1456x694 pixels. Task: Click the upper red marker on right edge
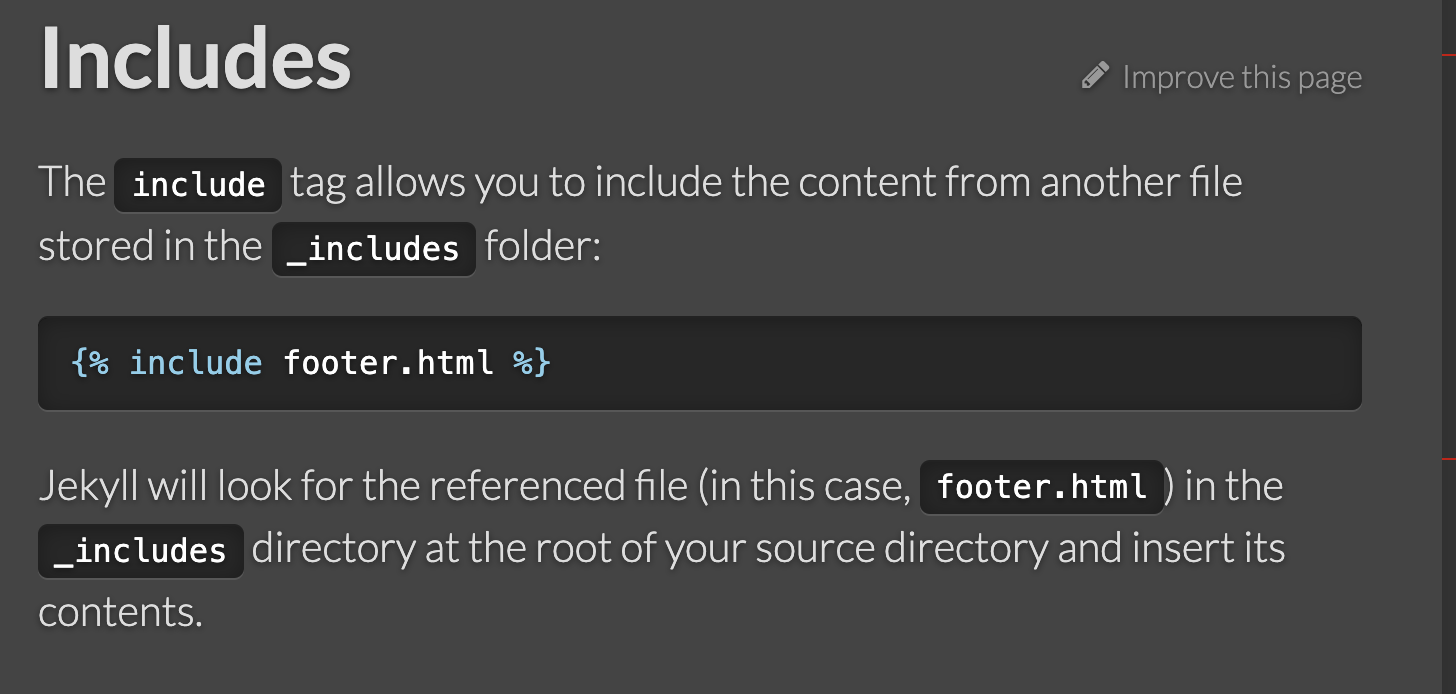coord(1448,53)
